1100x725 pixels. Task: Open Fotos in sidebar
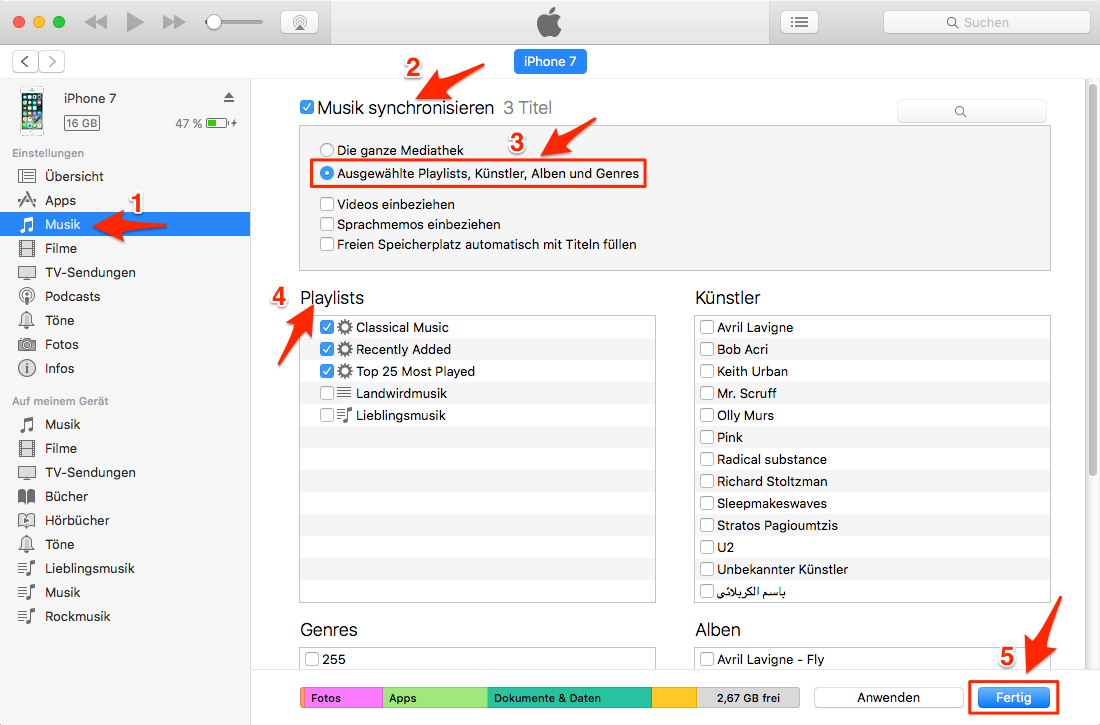pyautogui.click(x=125, y=344)
